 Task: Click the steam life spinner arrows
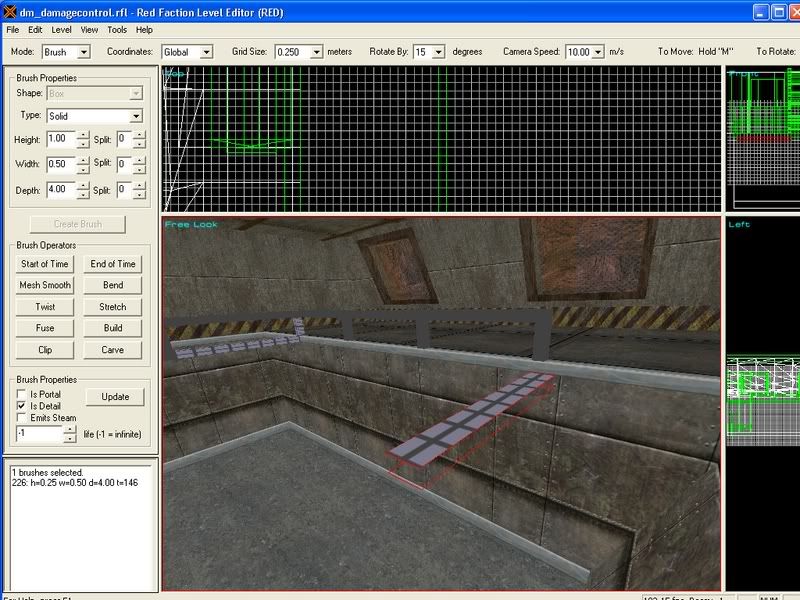tap(70, 434)
